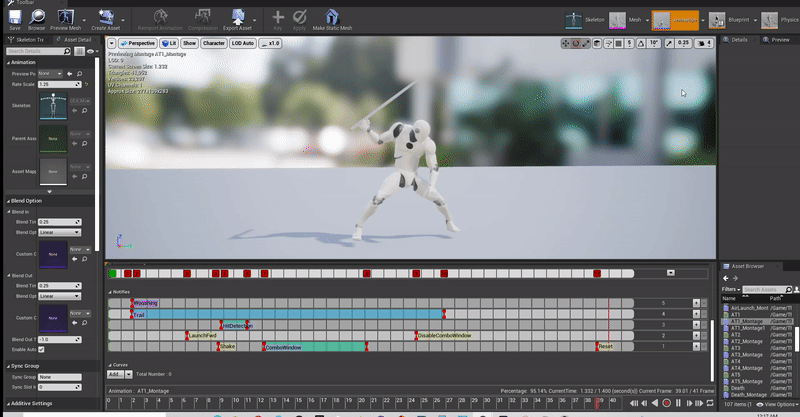Screen dimensions: 800x417
Task: Open Browse in the toolbar
Action: [x=37, y=20]
